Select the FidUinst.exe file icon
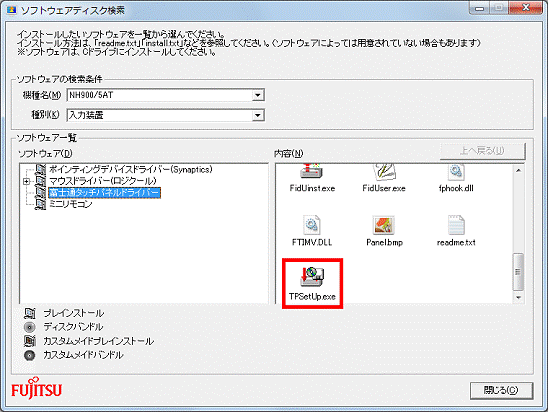Image resolution: width=548 pixels, height=412 pixels. click(x=311, y=171)
